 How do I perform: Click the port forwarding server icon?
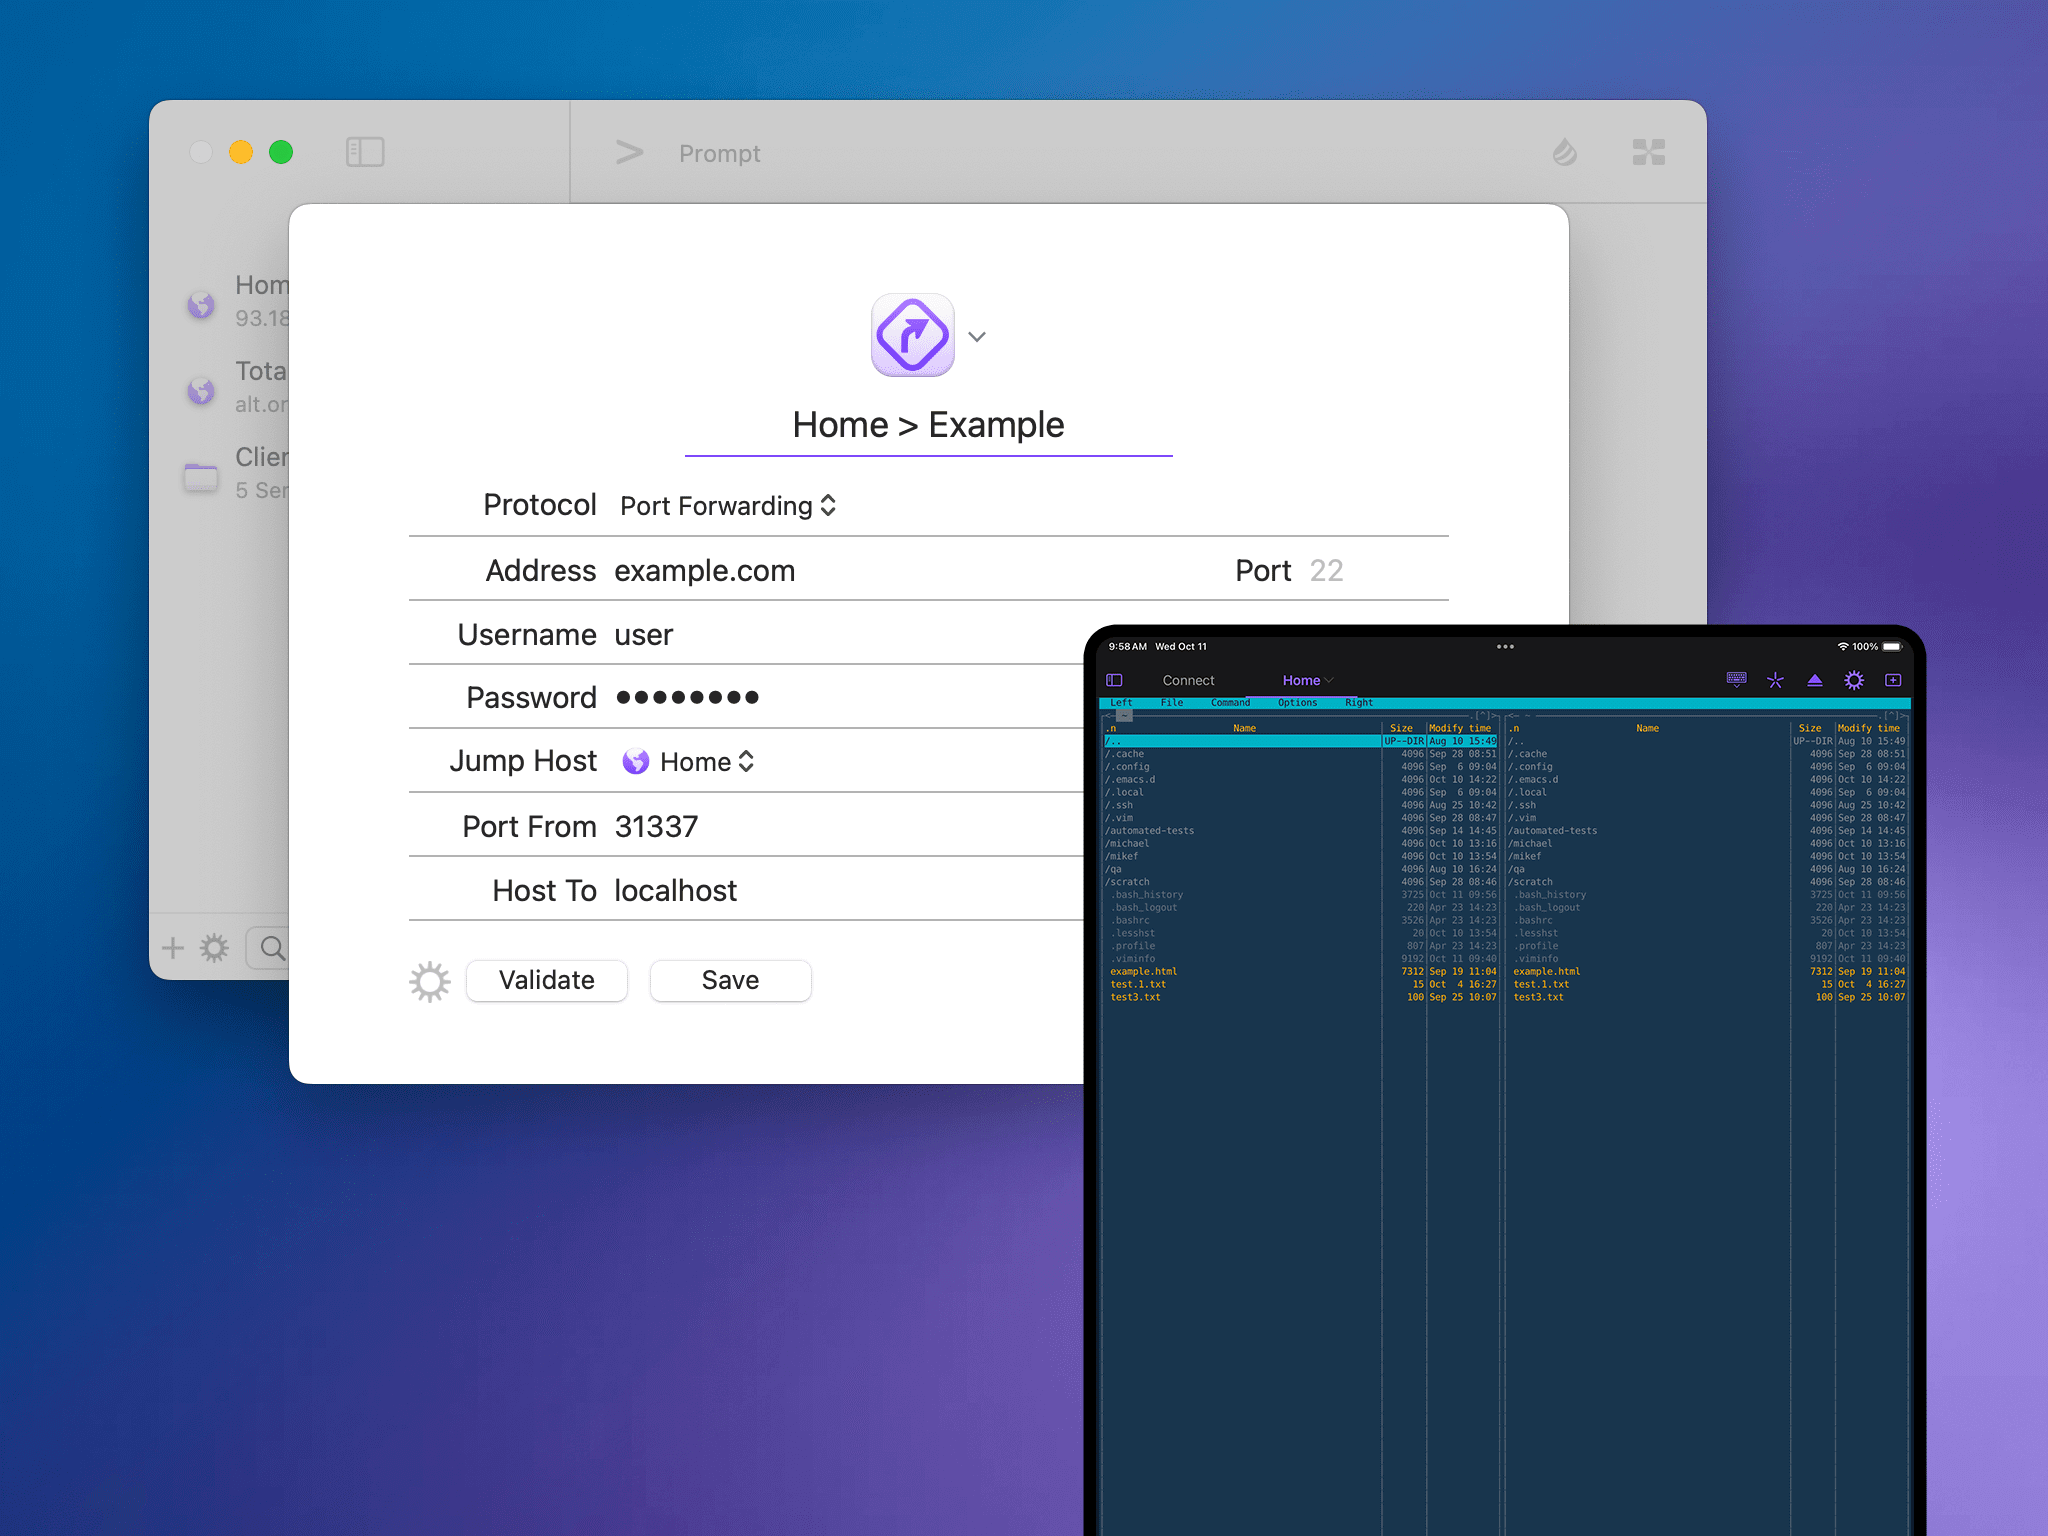pos(912,336)
